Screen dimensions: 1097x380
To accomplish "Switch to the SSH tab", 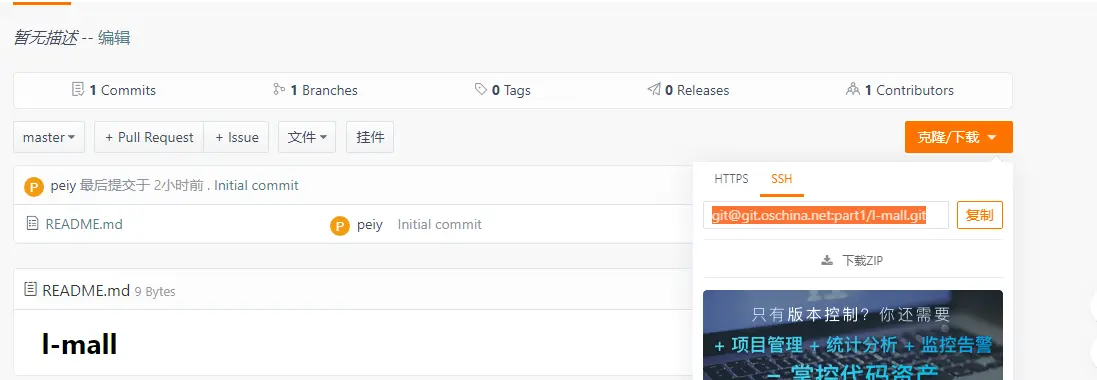I will [x=781, y=178].
